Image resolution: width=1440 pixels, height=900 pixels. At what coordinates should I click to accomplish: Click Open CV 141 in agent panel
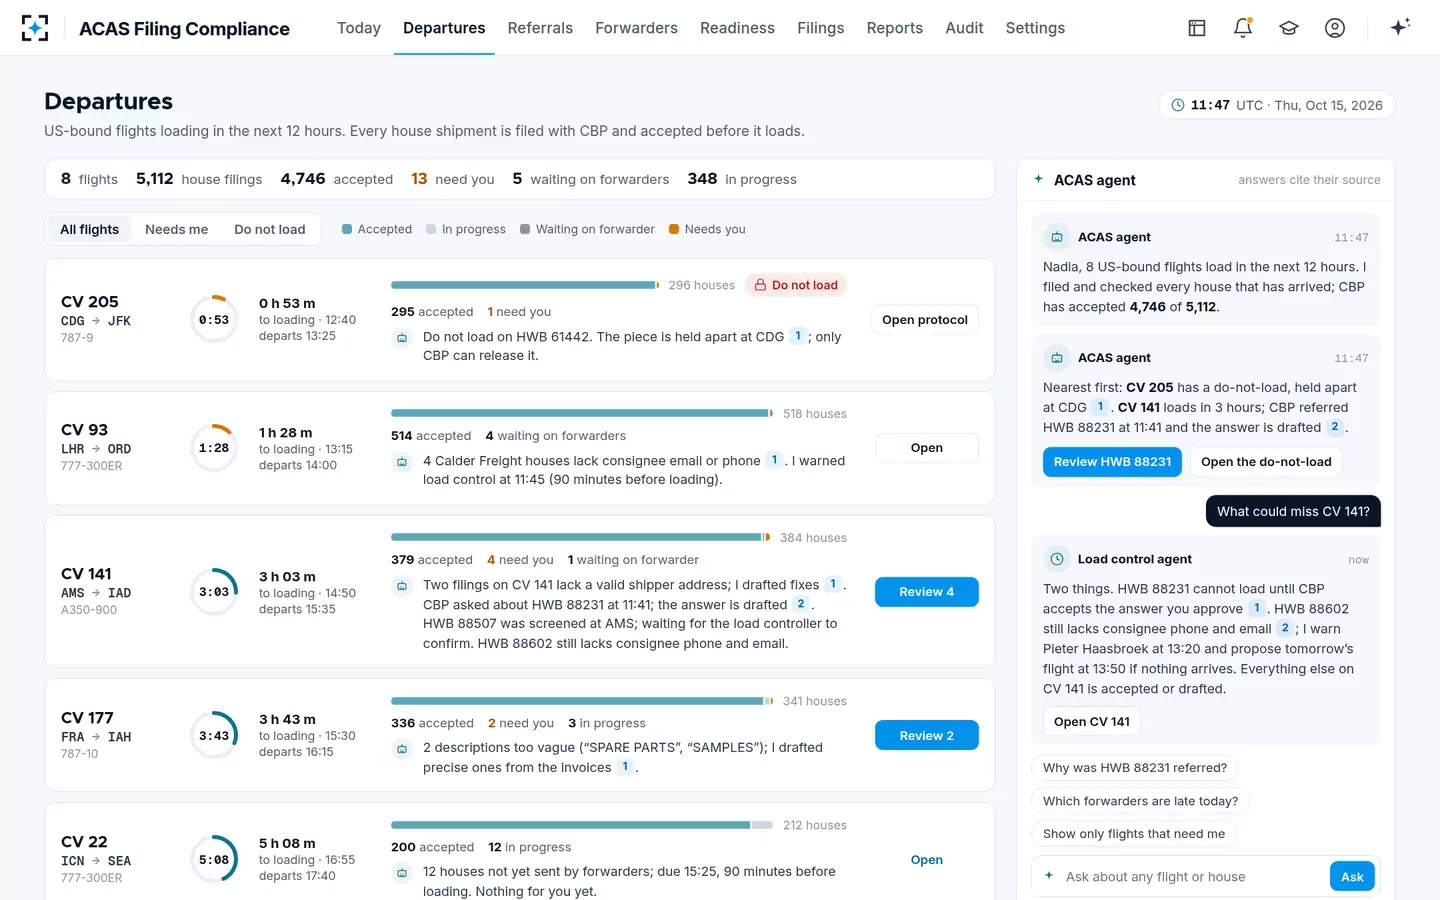pyautogui.click(x=1092, y=722)
